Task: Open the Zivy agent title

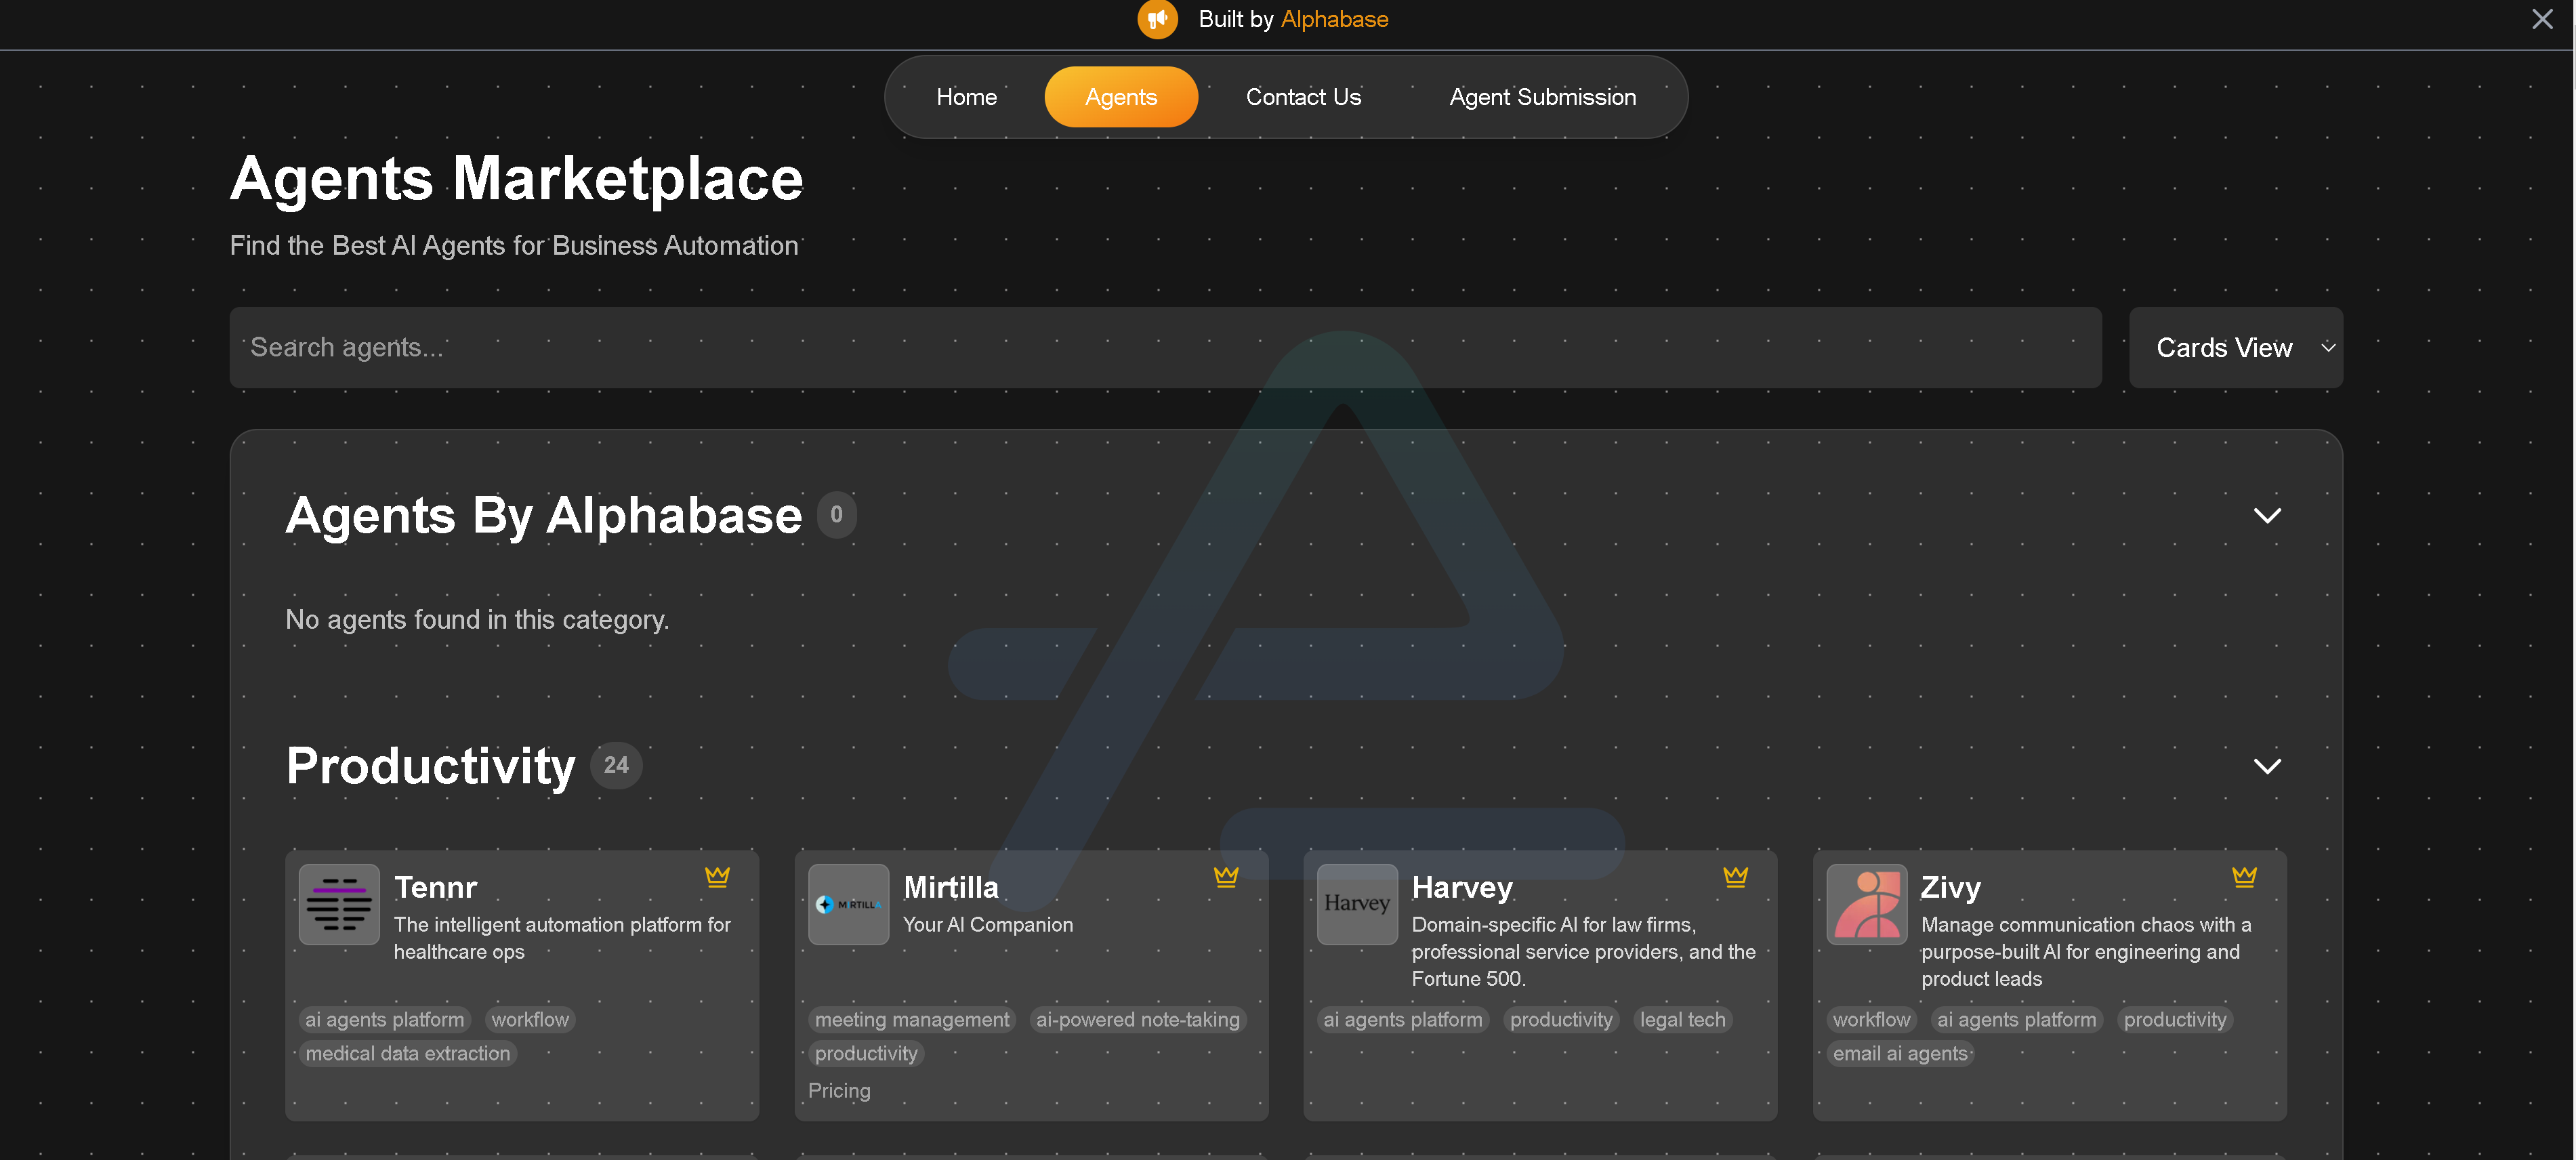Action: (1950, 887)
